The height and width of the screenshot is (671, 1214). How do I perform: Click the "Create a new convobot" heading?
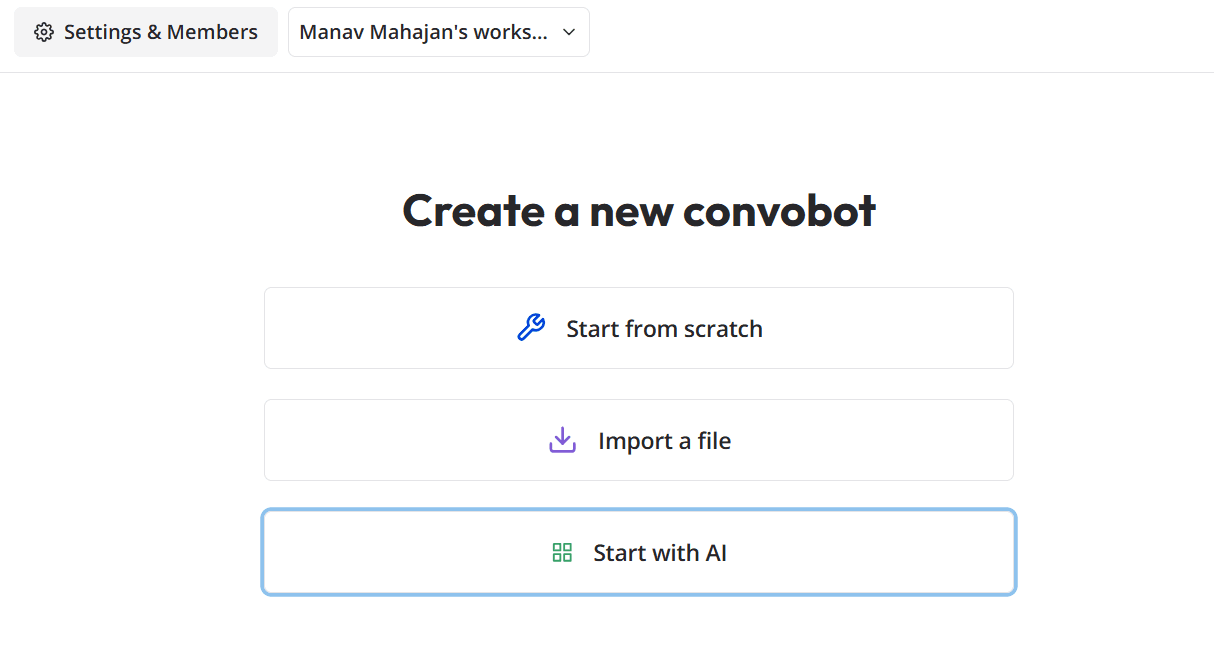tap(638, 211)
